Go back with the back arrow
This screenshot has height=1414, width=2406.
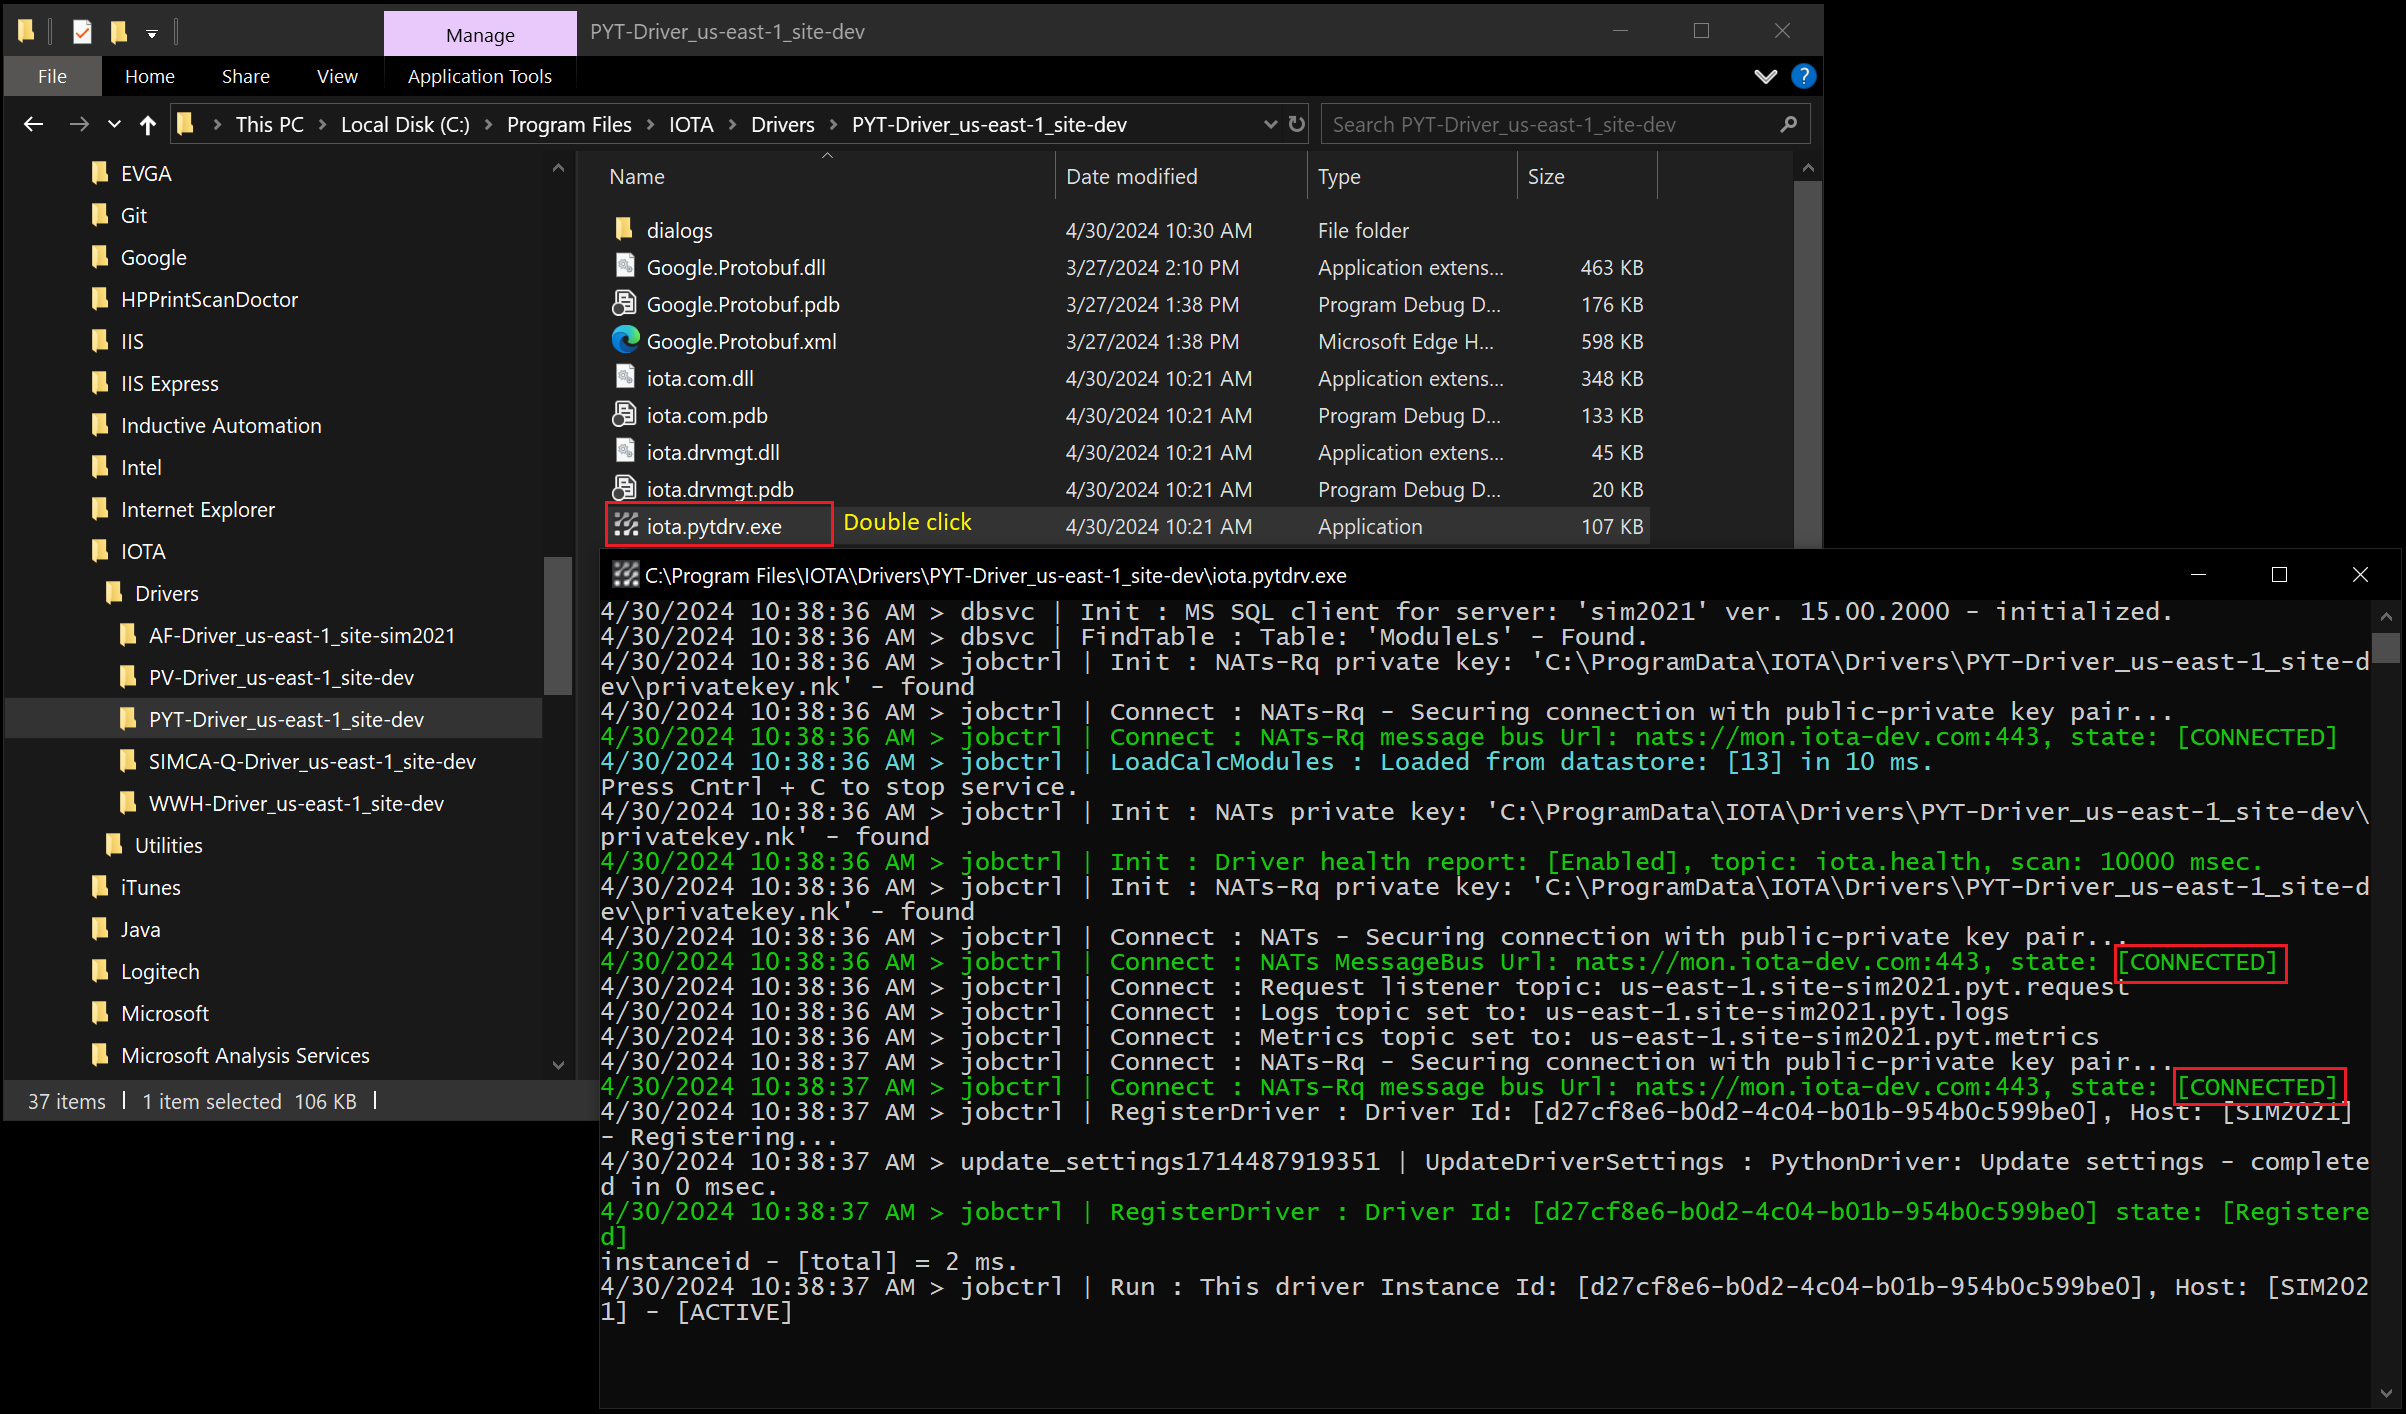[33, 124]
